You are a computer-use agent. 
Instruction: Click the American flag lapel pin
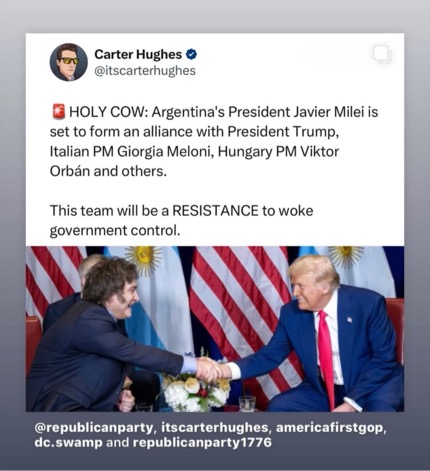point(349,320)
